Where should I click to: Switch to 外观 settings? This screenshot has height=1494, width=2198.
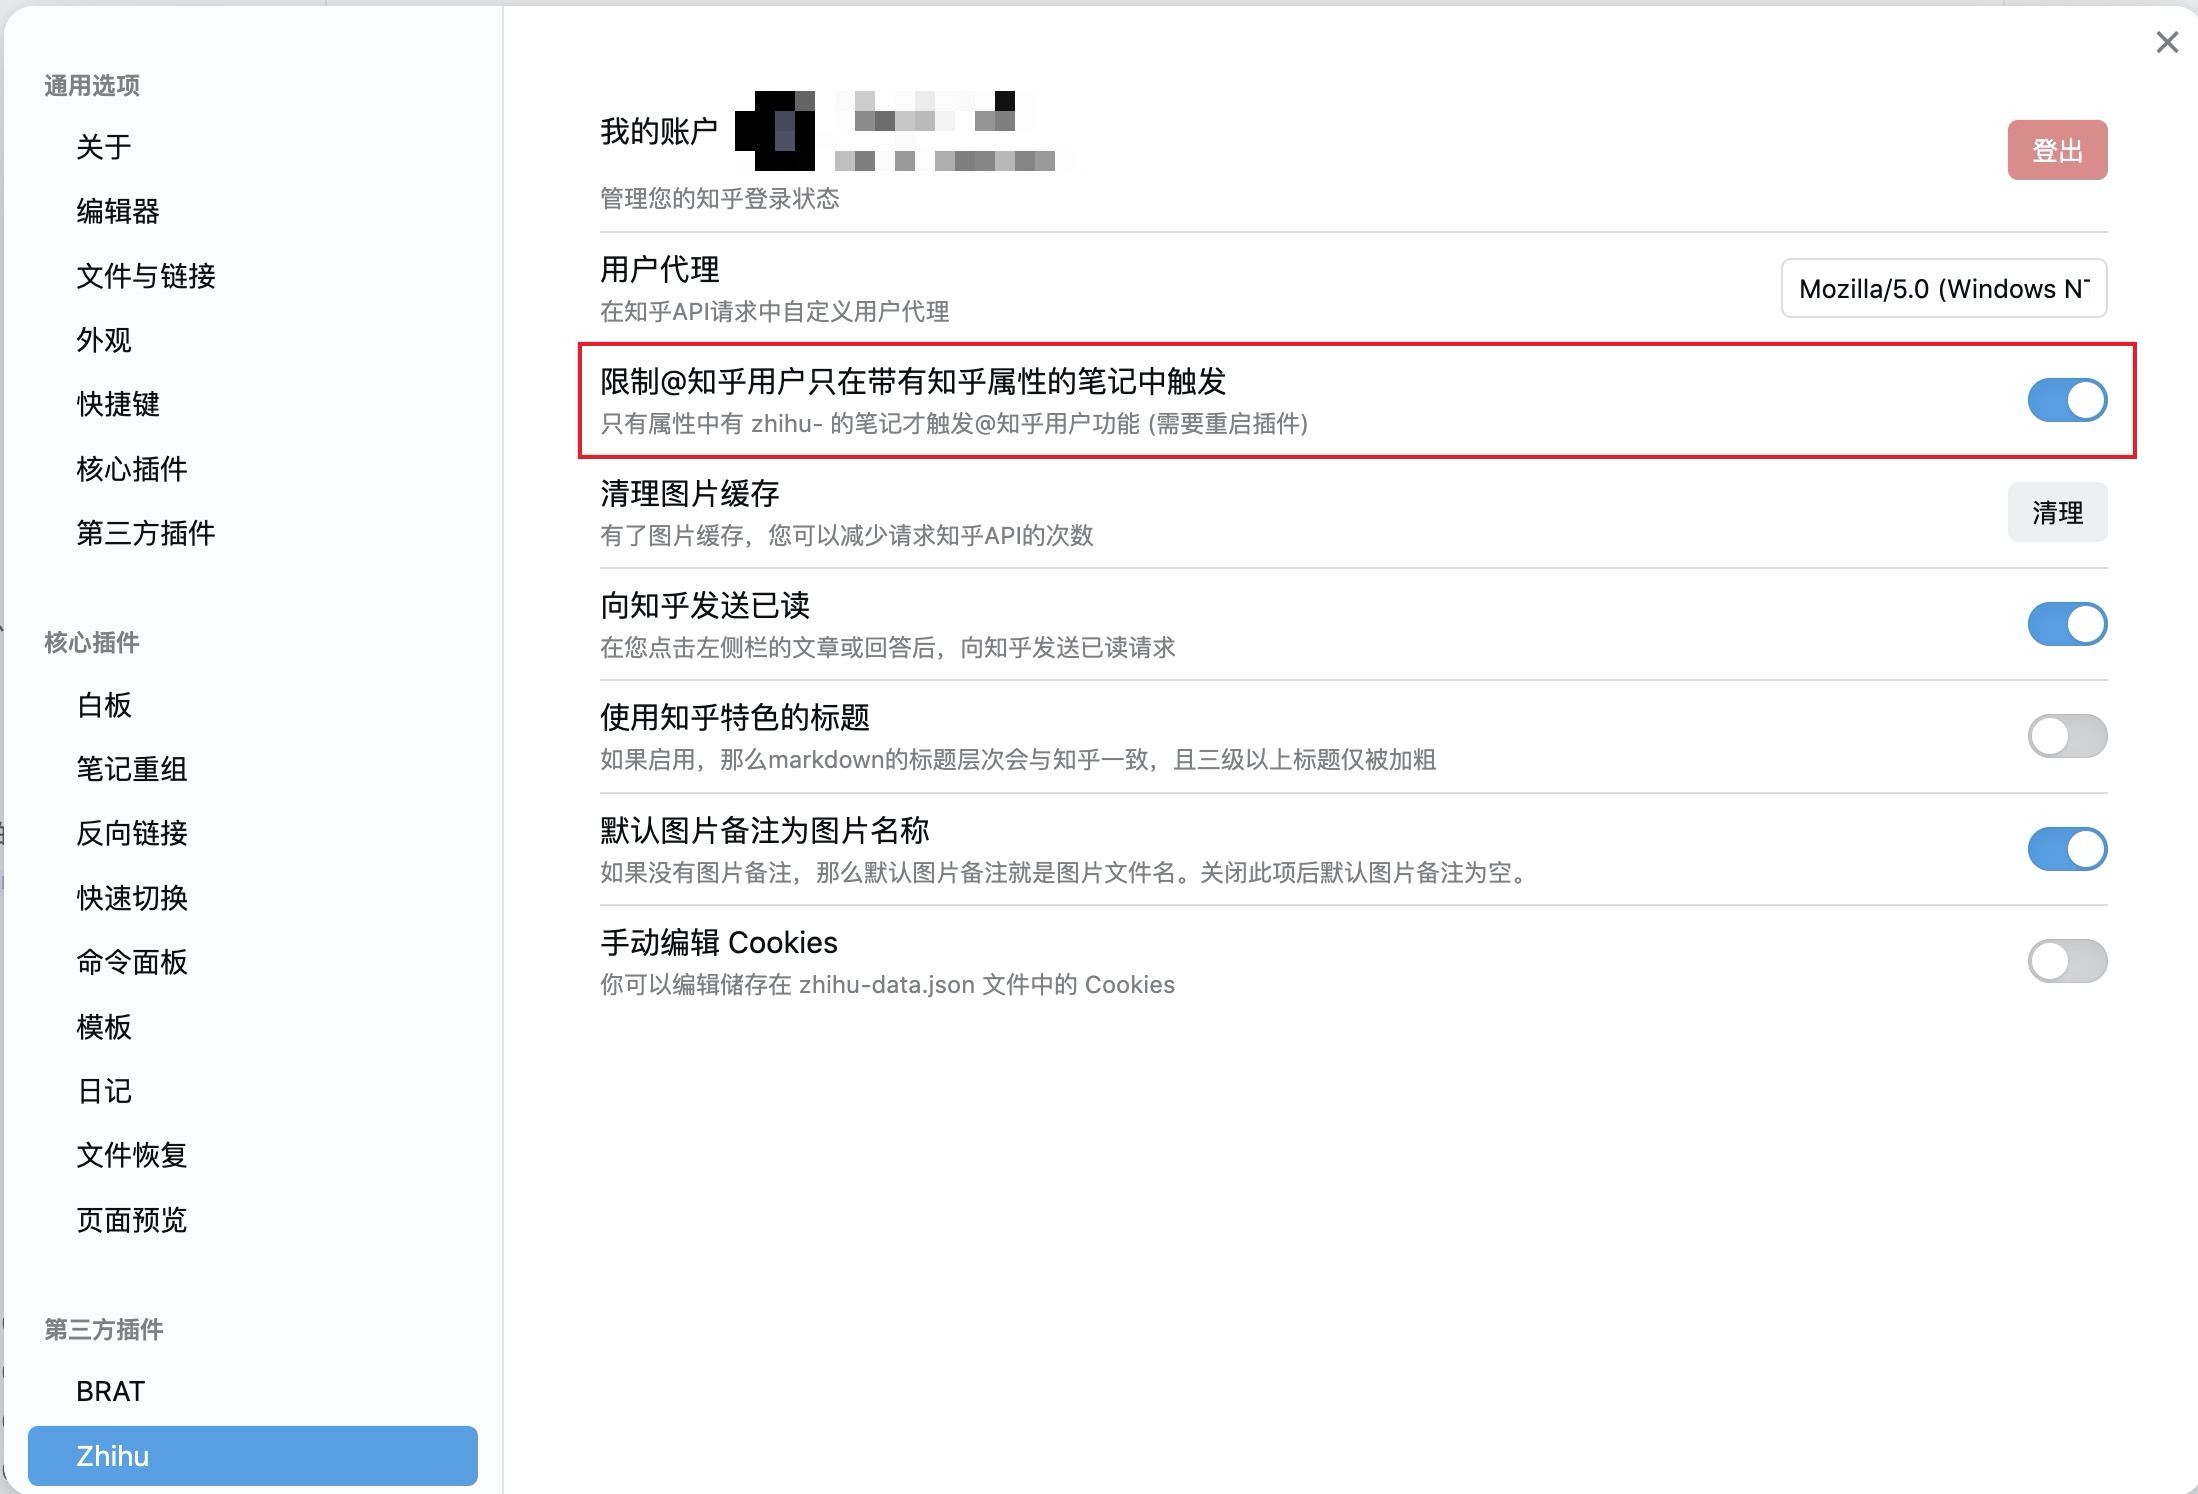(x=104, y=340)
